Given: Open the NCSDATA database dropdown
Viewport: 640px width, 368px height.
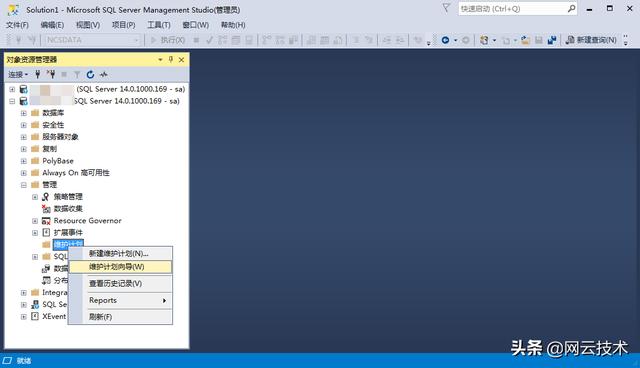Looking at the screenshot, I should 136,40.
